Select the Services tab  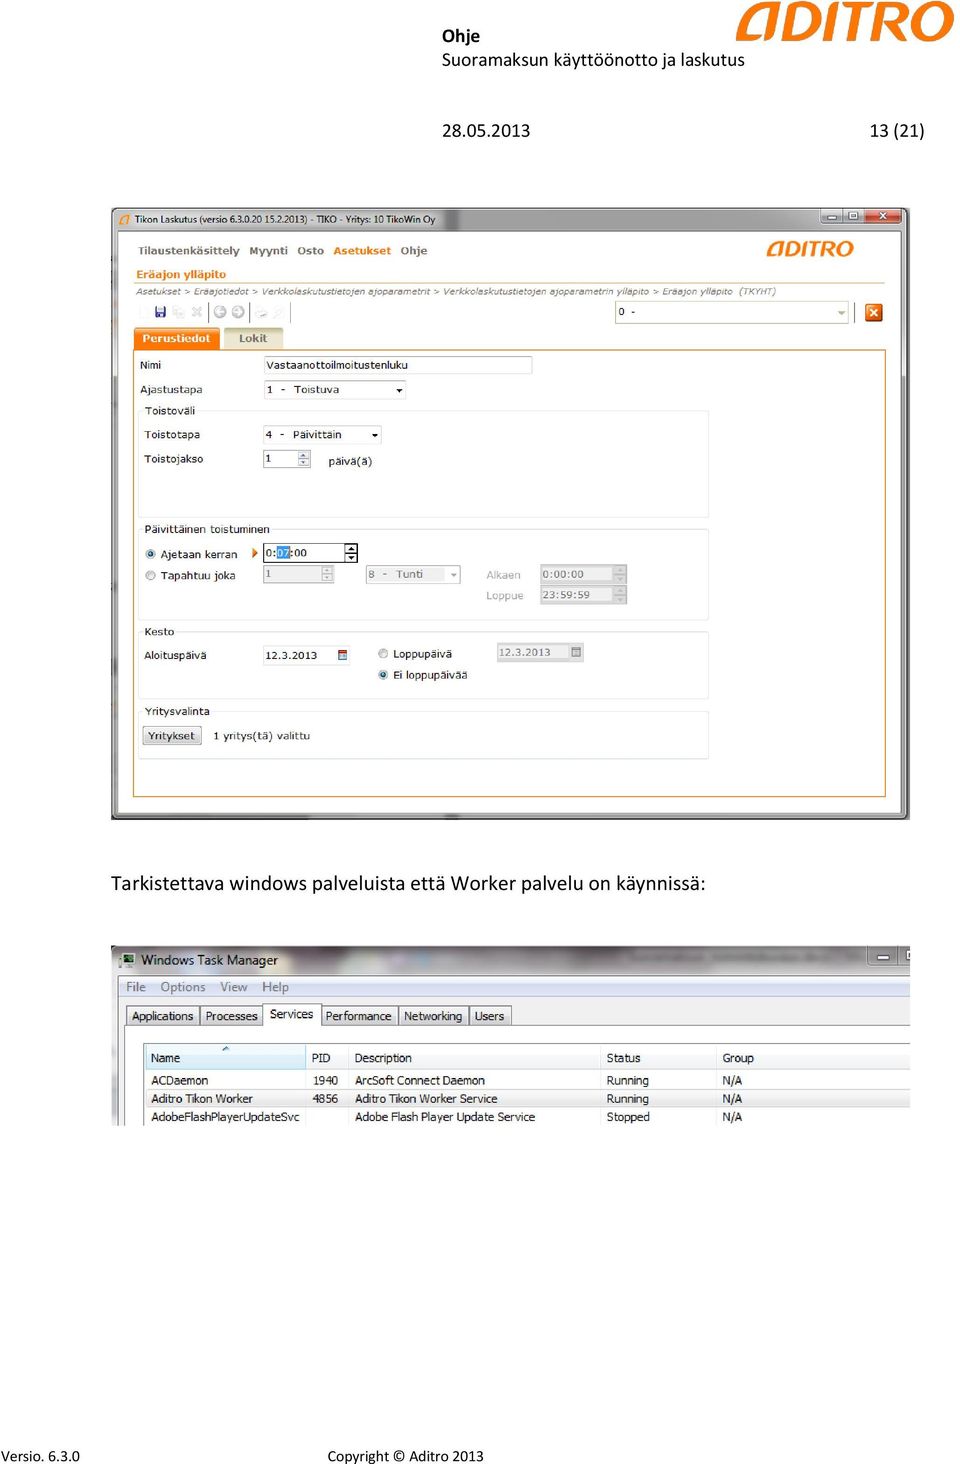click(292, 1014)
